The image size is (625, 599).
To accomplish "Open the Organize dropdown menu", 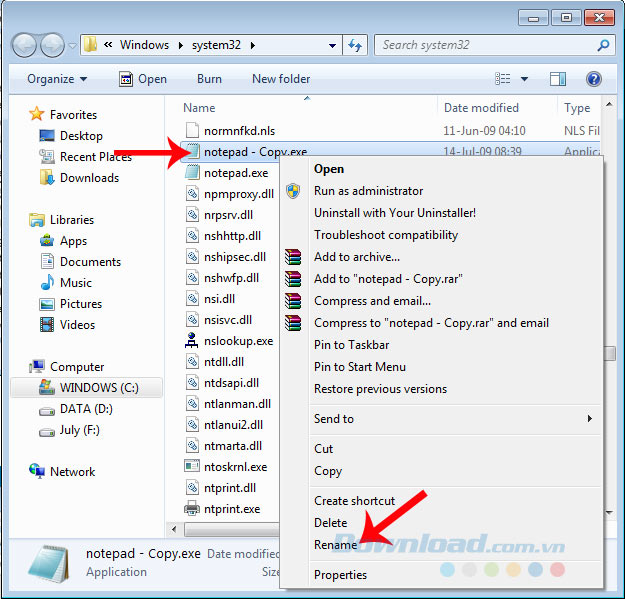I will tap(57, 79).
